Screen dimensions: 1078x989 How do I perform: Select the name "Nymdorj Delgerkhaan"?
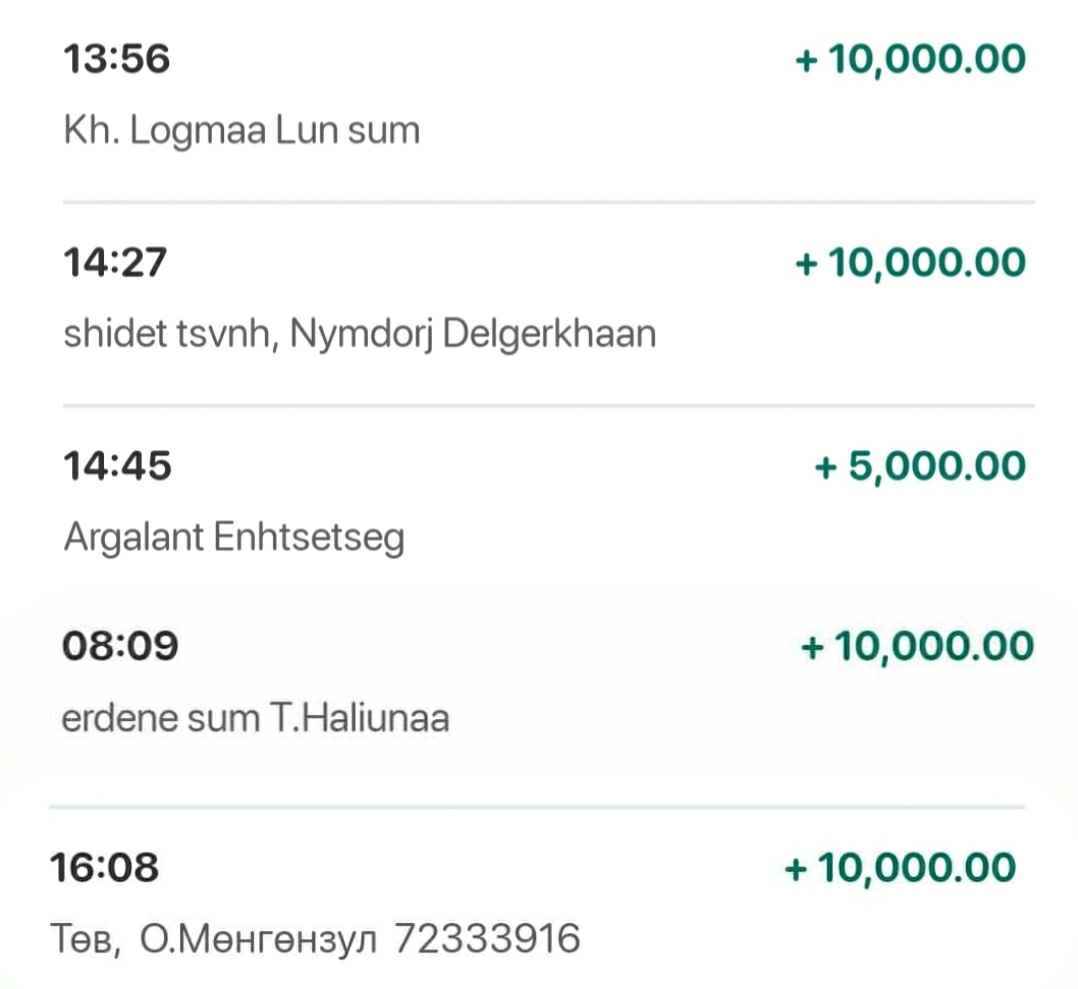point(474,333)
